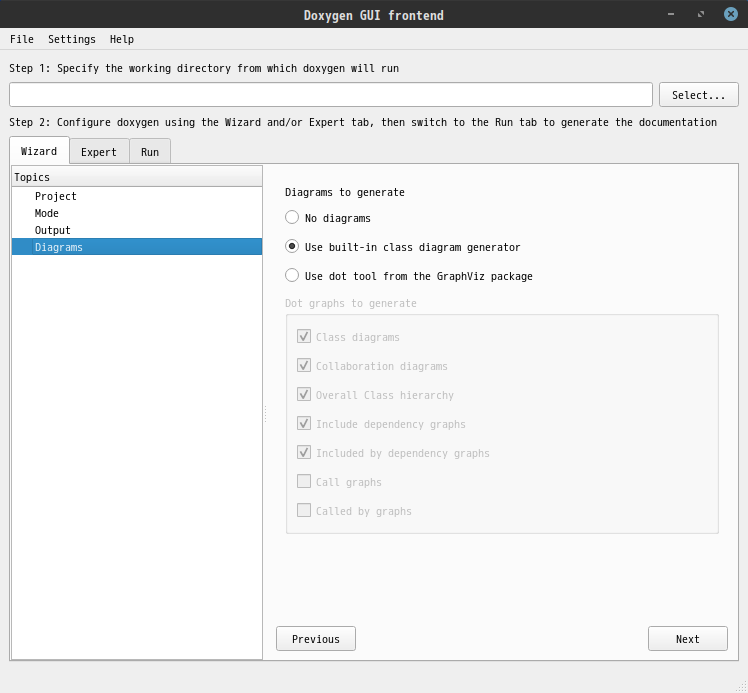
Task: Toggle the Include dependency graphs checkbox
Action: 304,424
